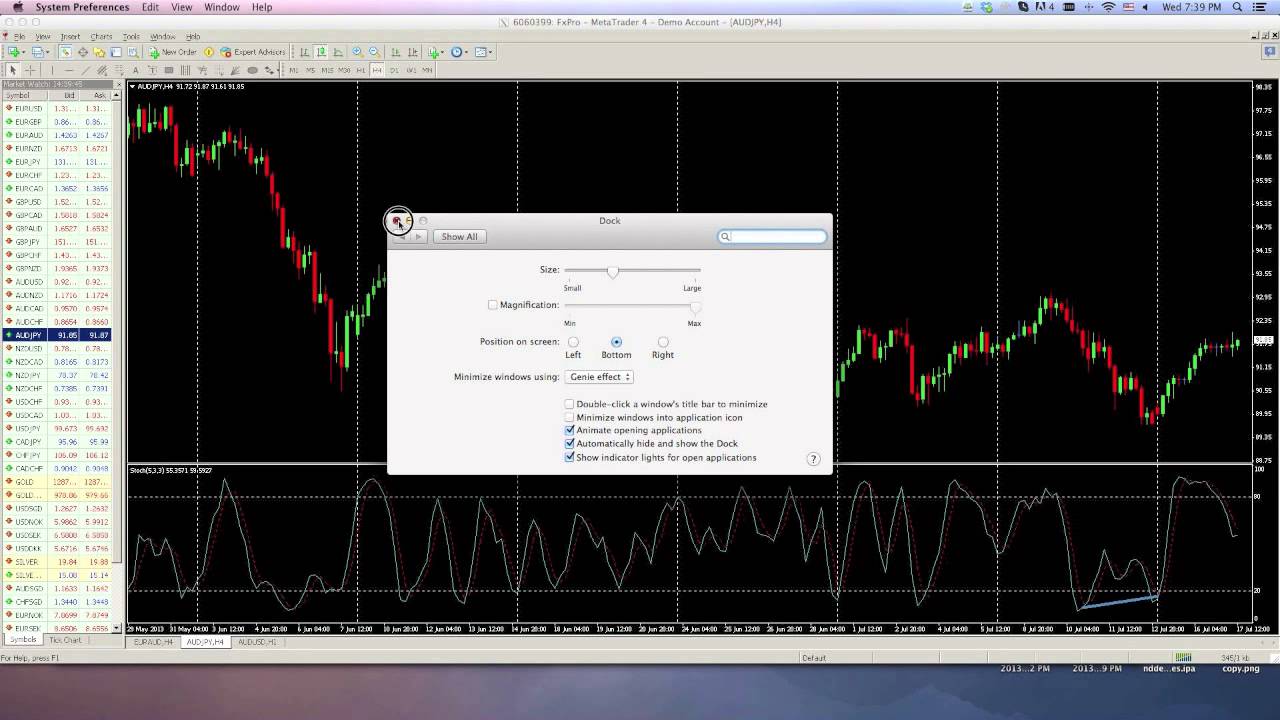1280x720 pixels.
Task: Open the Charts menu in MetaTrader
Action: 101,37
